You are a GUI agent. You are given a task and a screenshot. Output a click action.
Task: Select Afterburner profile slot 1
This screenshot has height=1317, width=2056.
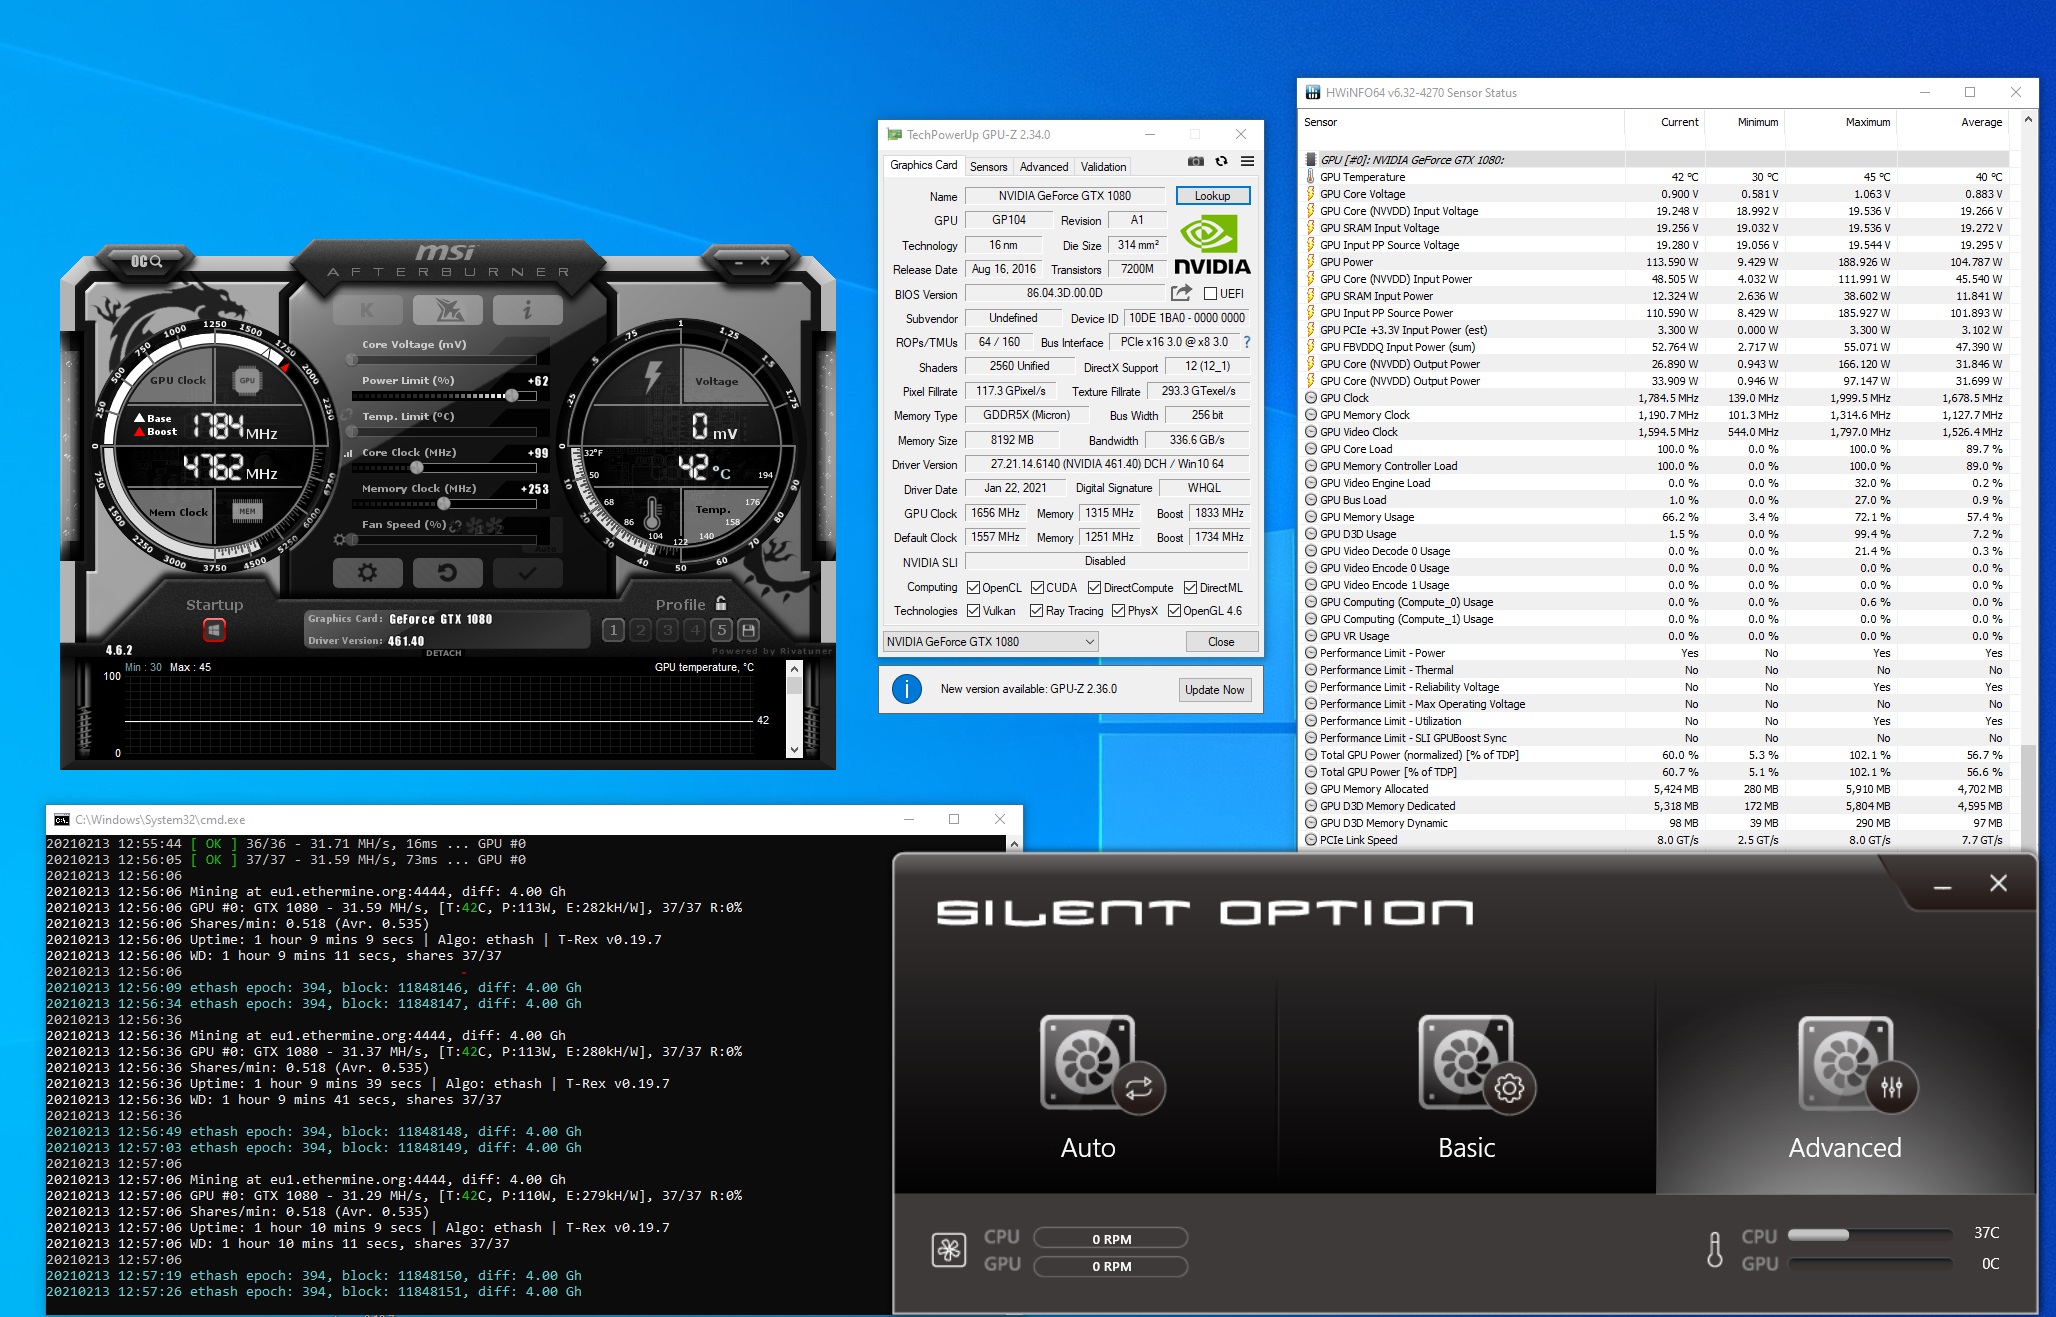[614, 630]
